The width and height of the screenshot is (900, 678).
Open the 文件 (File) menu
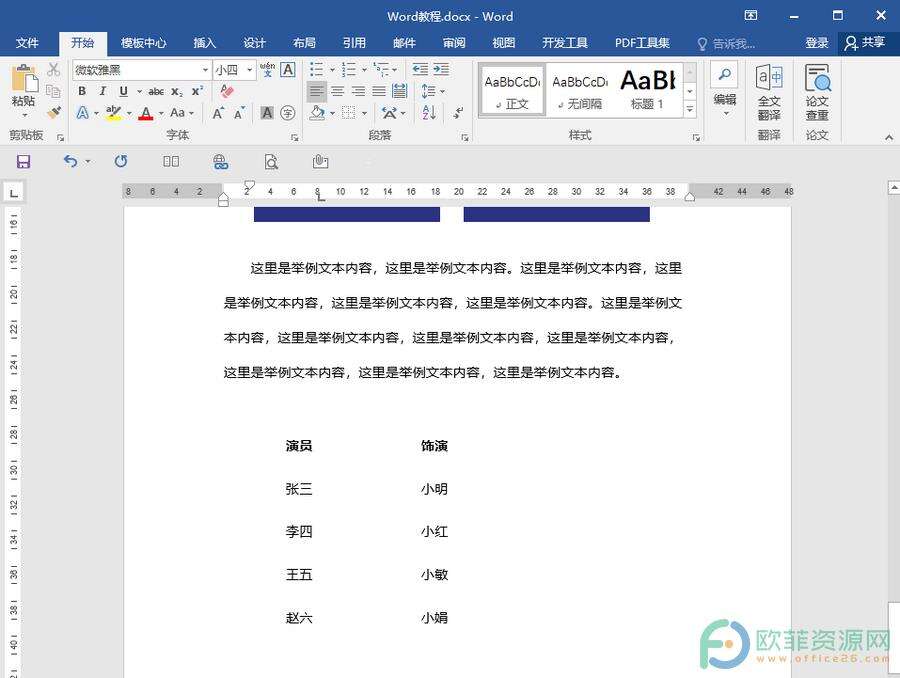pyautogui.click(x=27, y=43)
